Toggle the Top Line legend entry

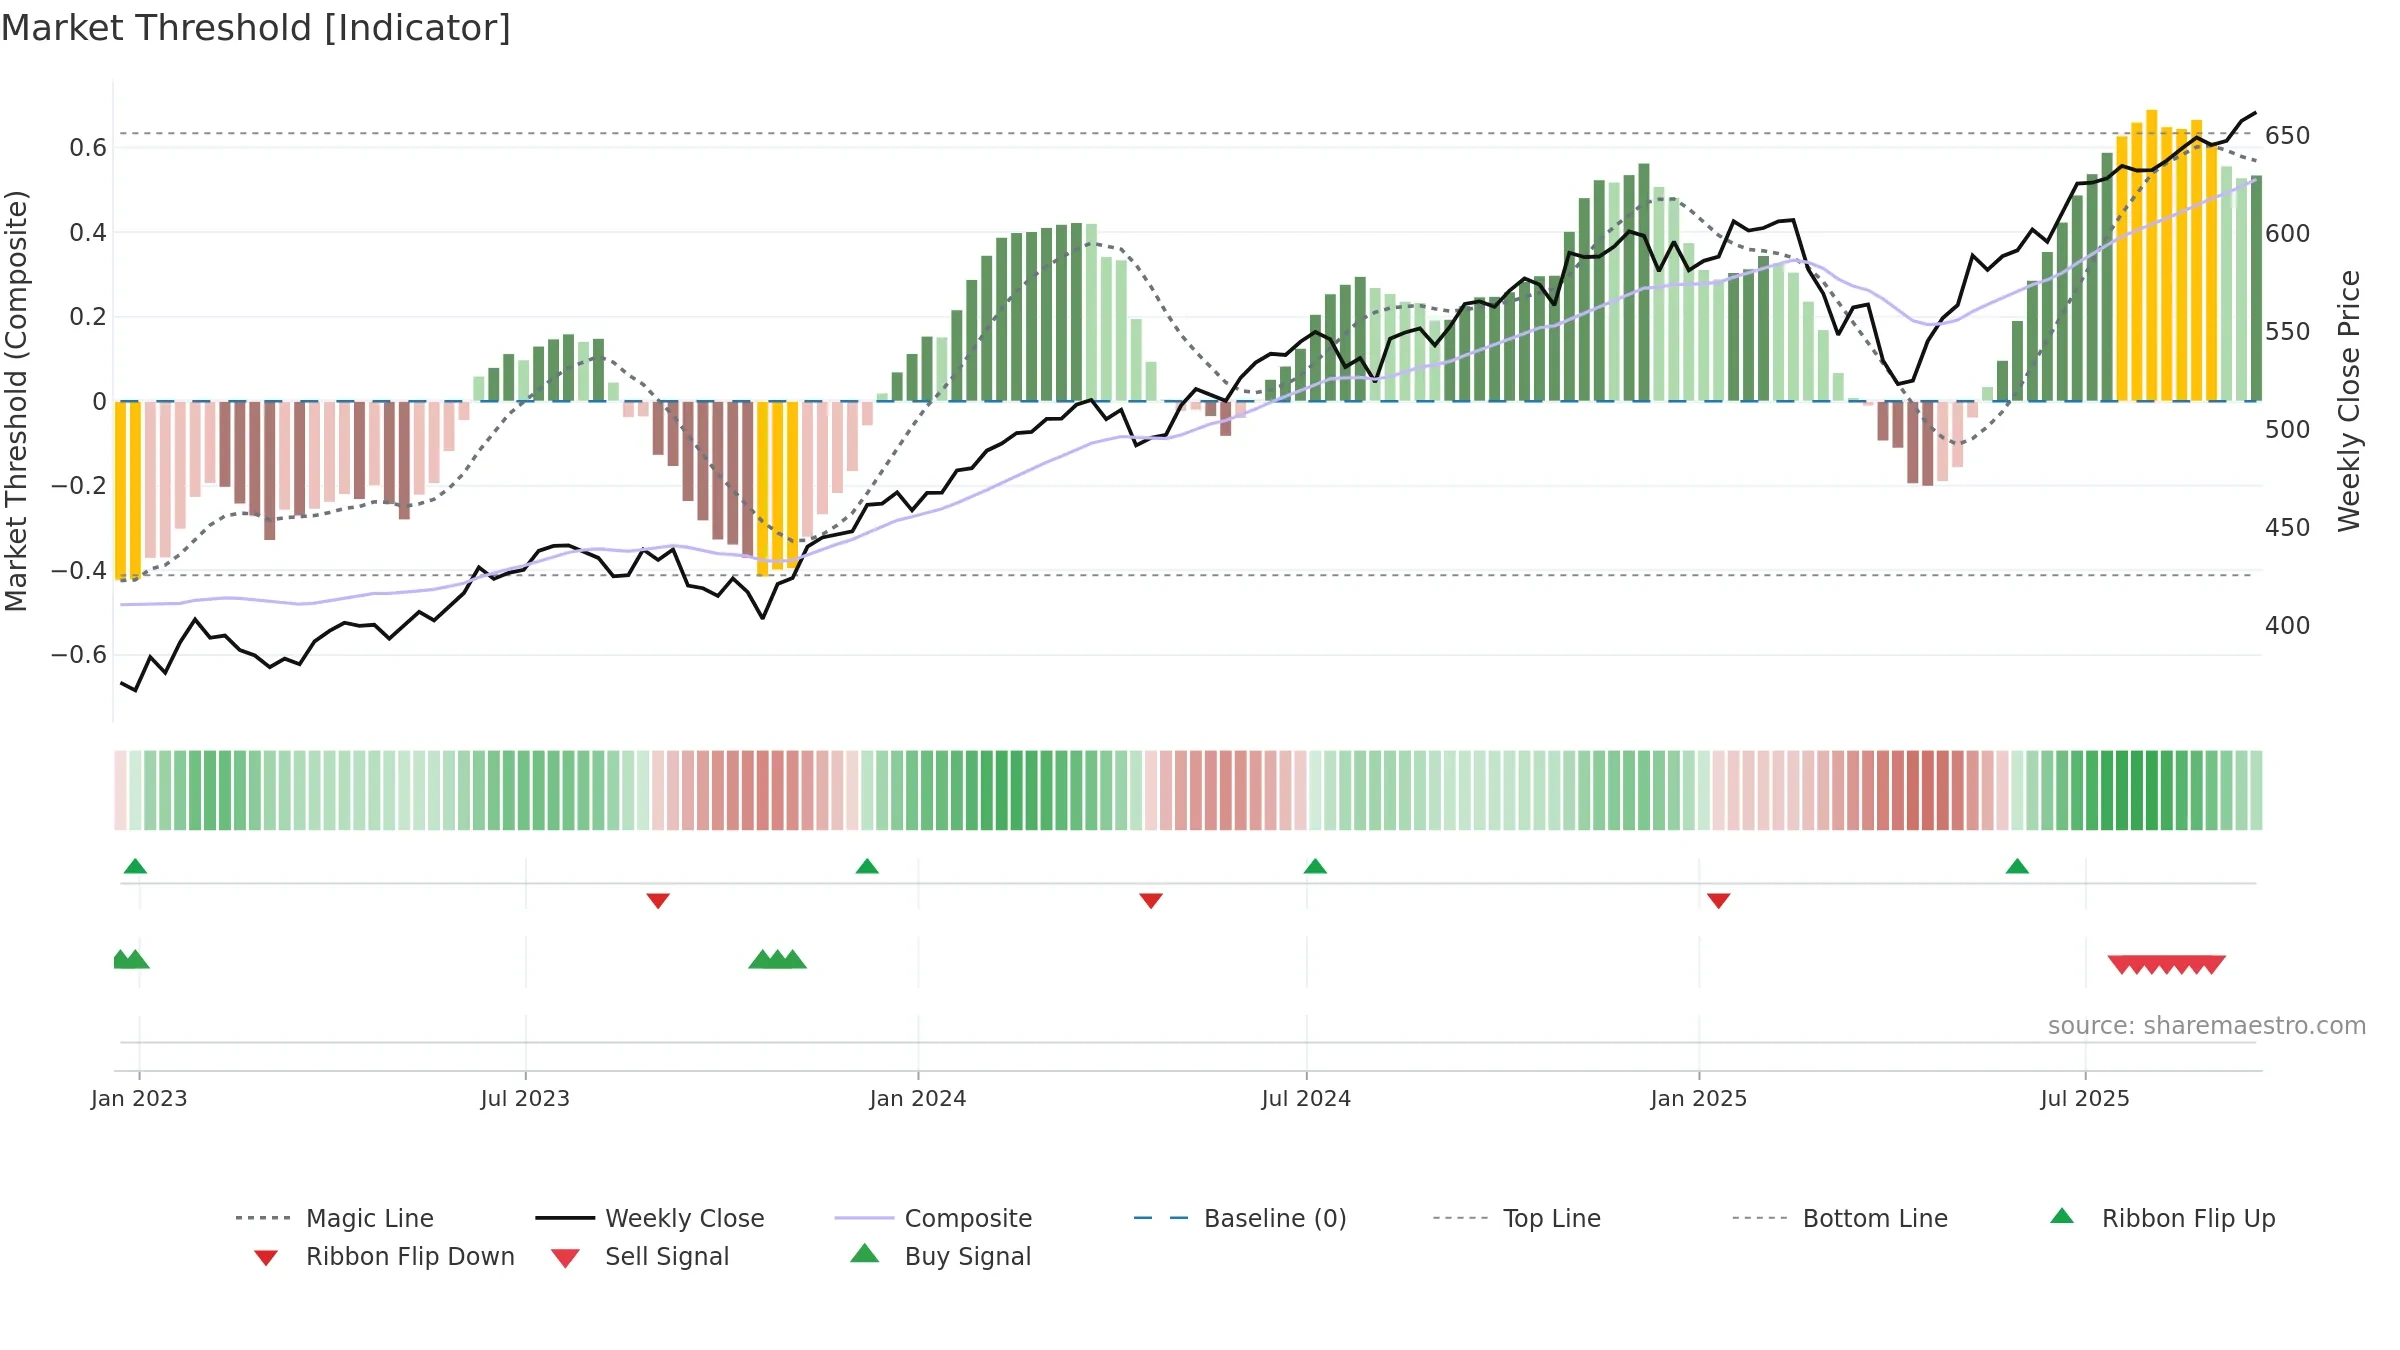click(1516, 1218)
